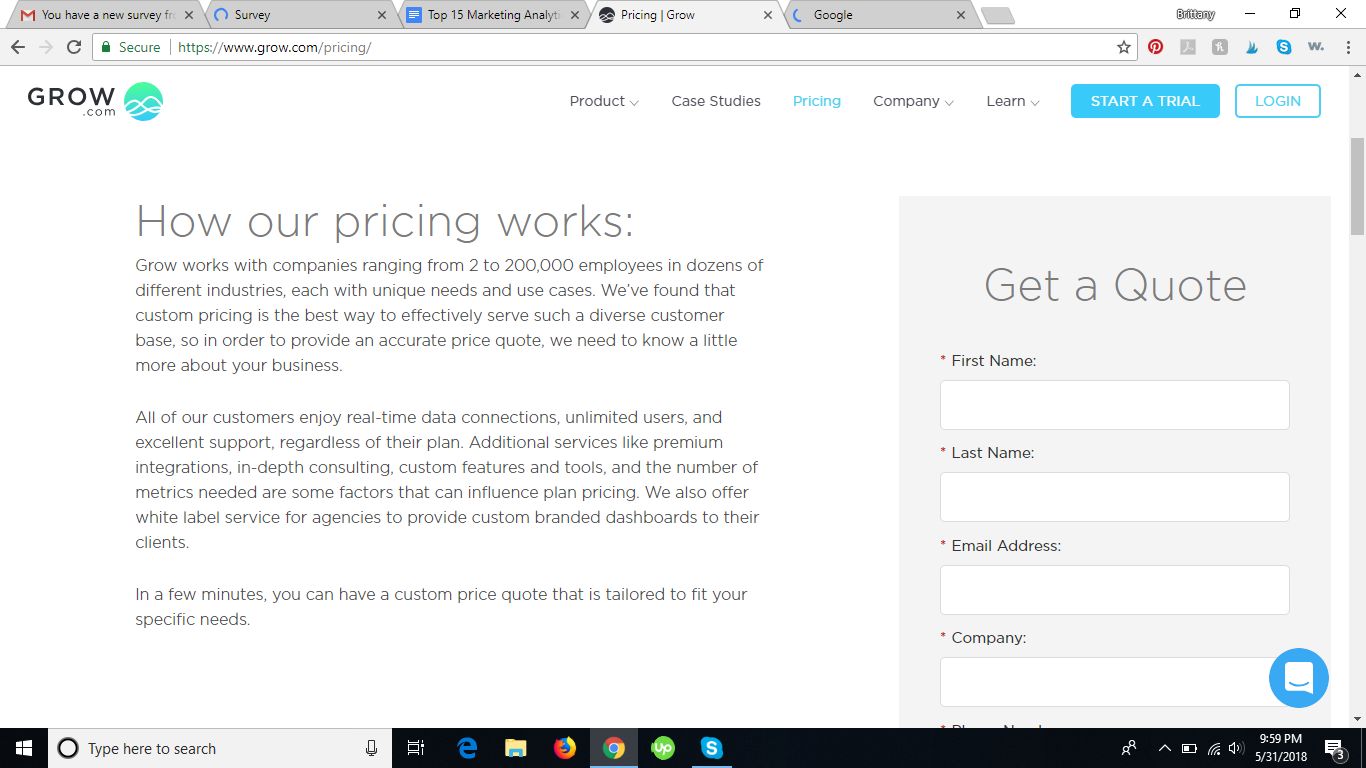
Task: Click the 'How our pricing works:' heading
Action: pos(385,221)
